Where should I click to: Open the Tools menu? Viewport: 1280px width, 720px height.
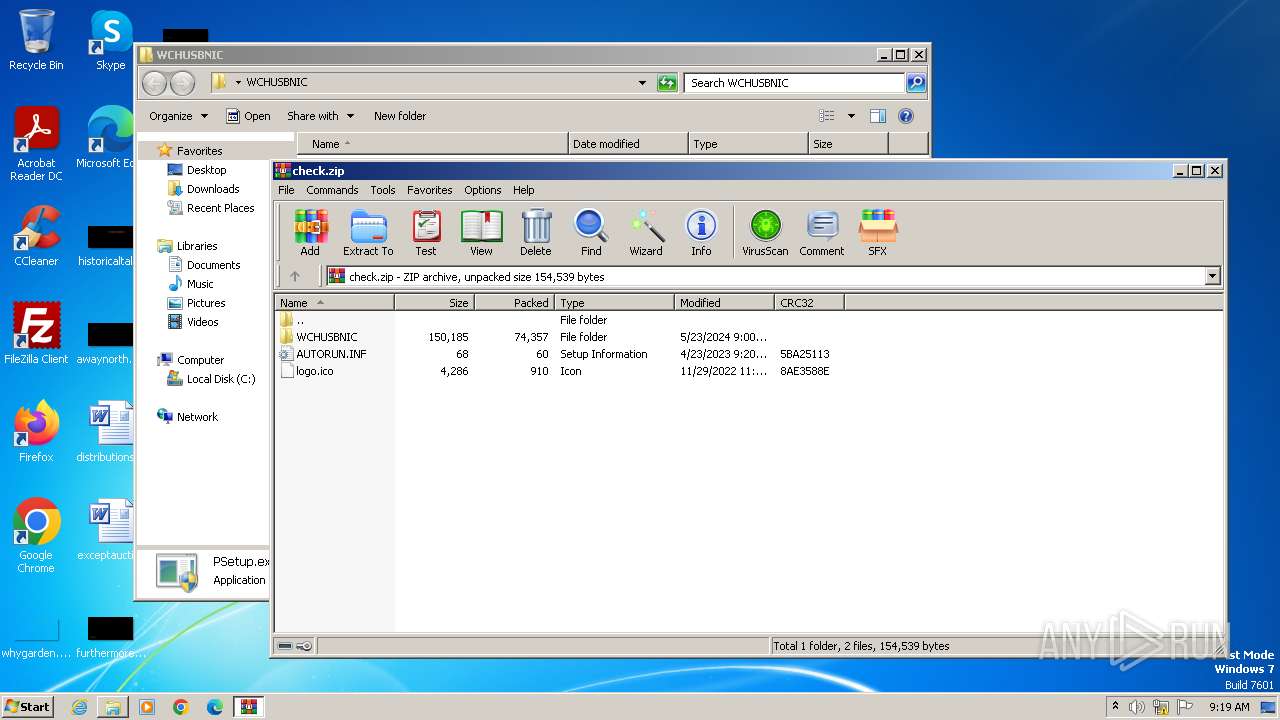(x=383, y=190)
